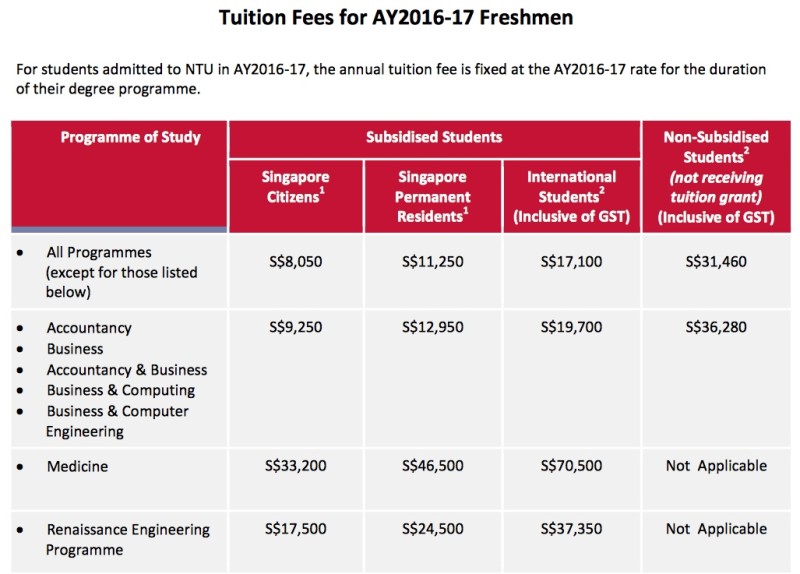Select the "Renaissance Engineering Programme" row label
800x574 pixels.
point(128,539)
